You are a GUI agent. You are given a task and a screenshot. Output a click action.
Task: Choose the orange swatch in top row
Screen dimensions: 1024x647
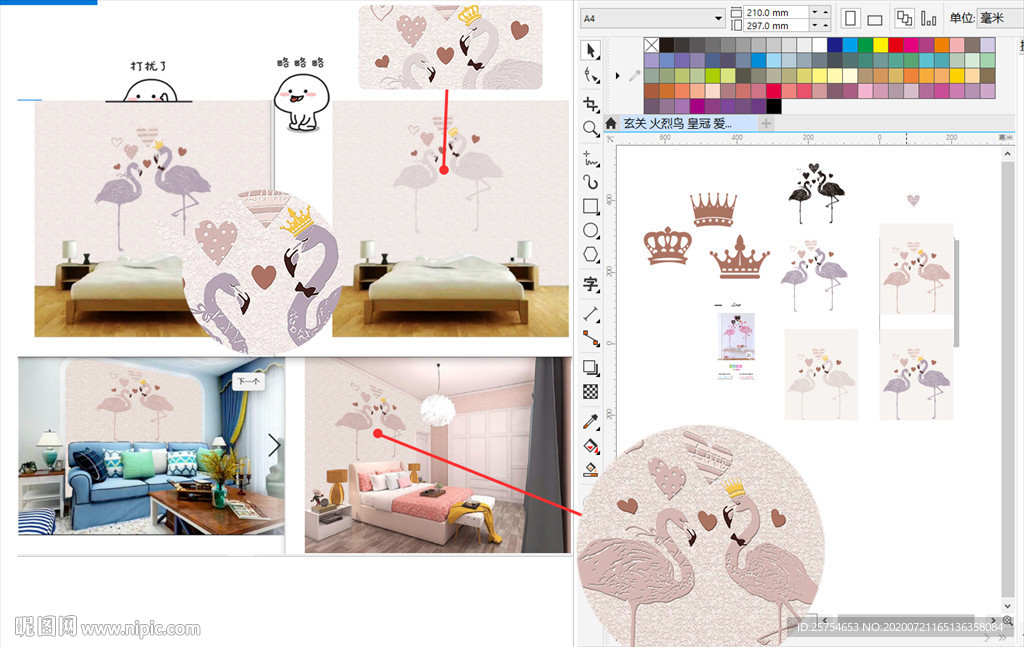point(942,45)
